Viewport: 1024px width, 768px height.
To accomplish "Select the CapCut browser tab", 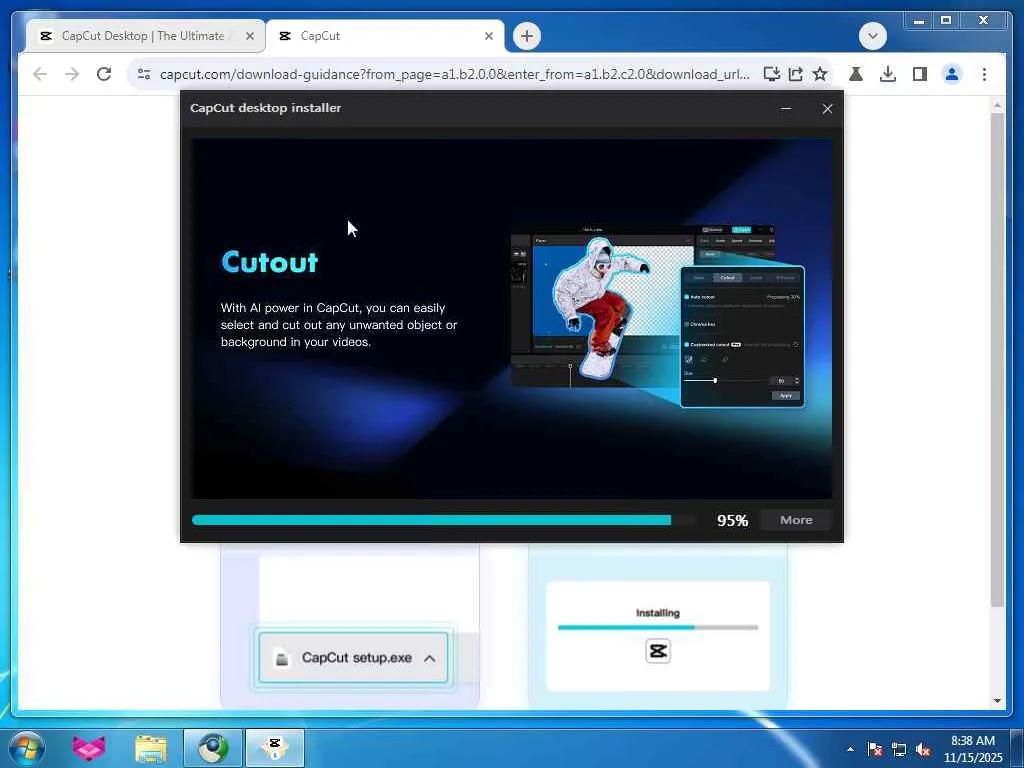I will pyautogui.click(x=384, y=36).
